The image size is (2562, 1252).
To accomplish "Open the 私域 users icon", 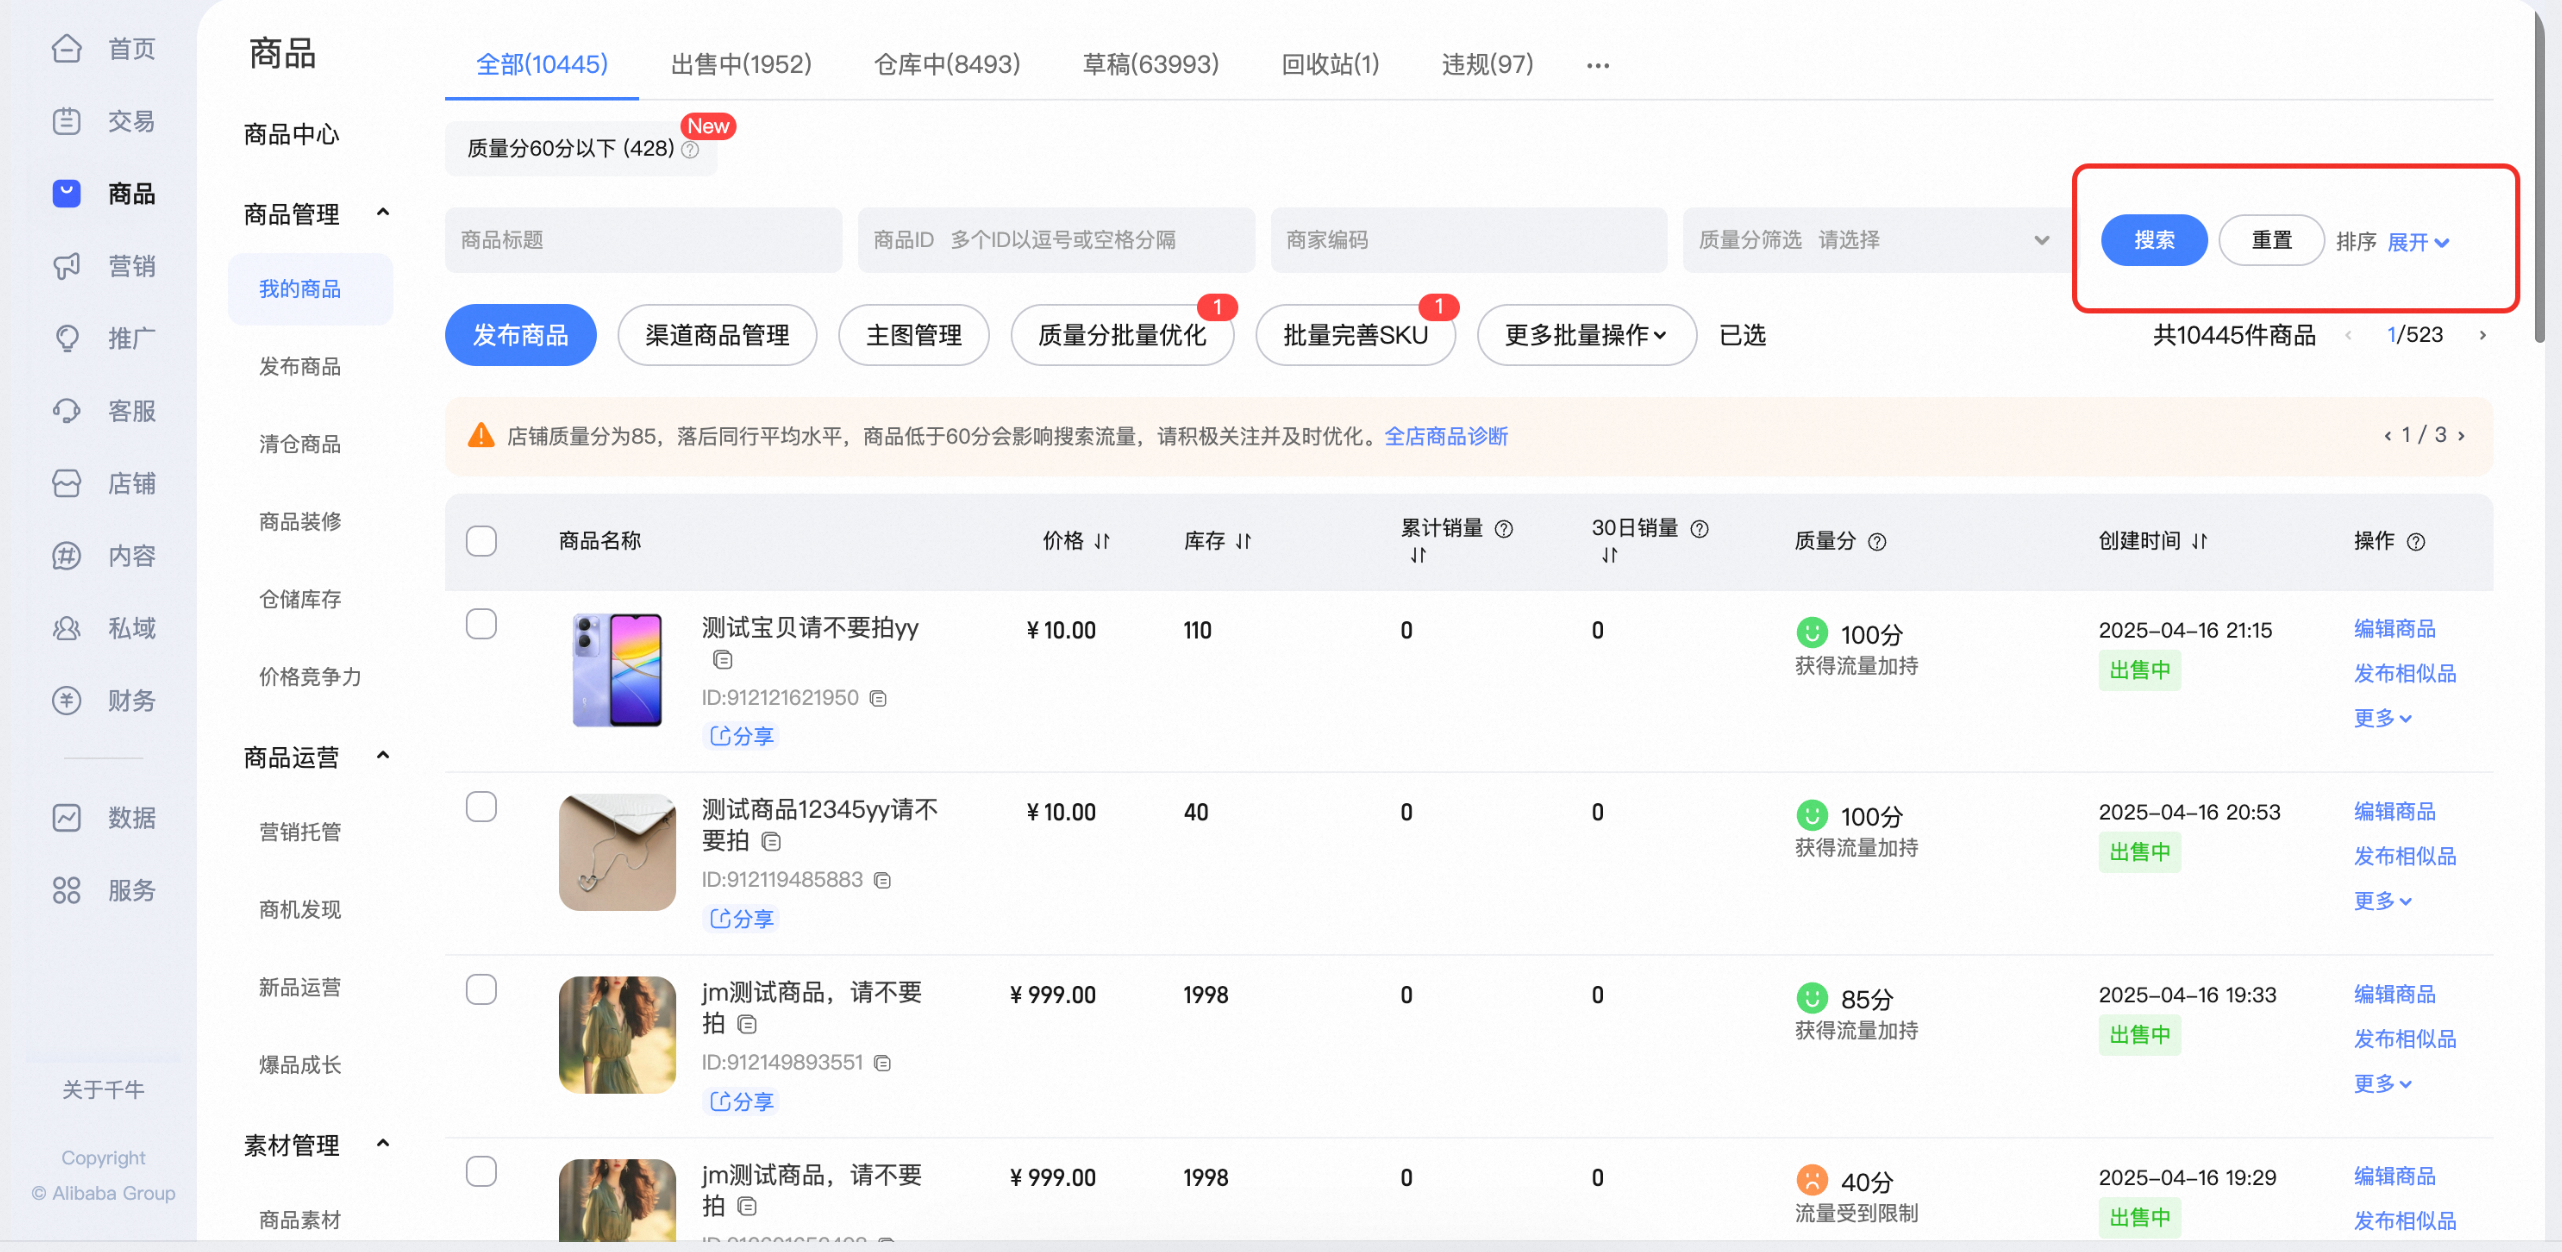I will click(67, 628).
